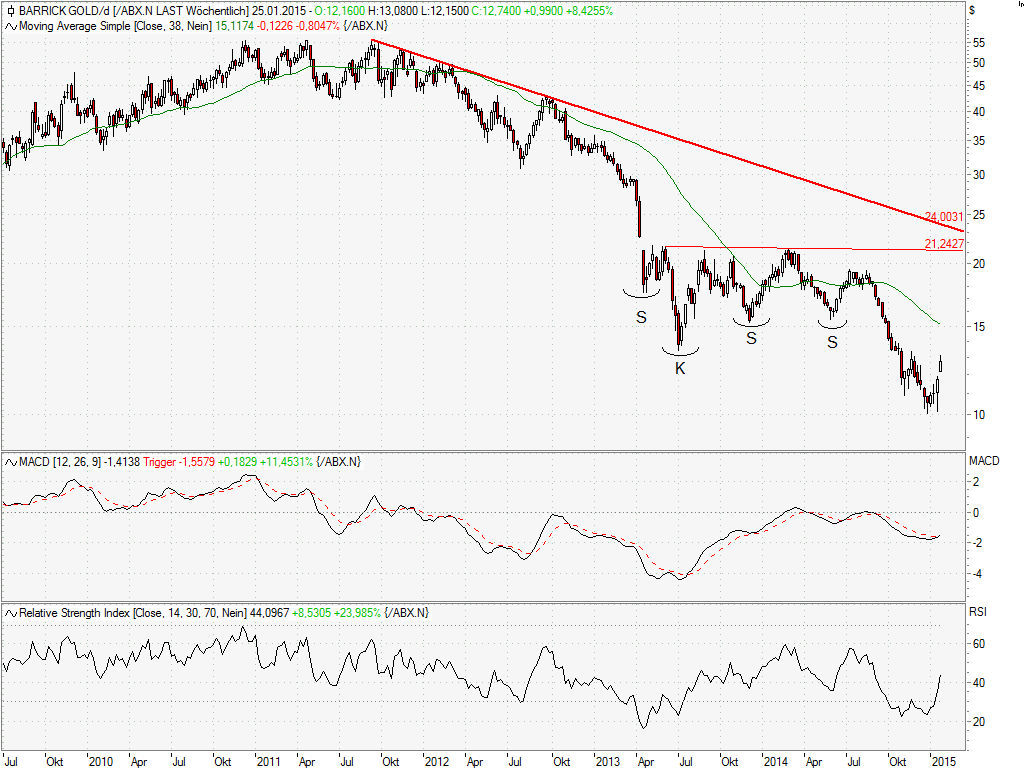Click the RSI change +8,5305
The width and height of the screenshot is (1024, 768).
point(312,613)
